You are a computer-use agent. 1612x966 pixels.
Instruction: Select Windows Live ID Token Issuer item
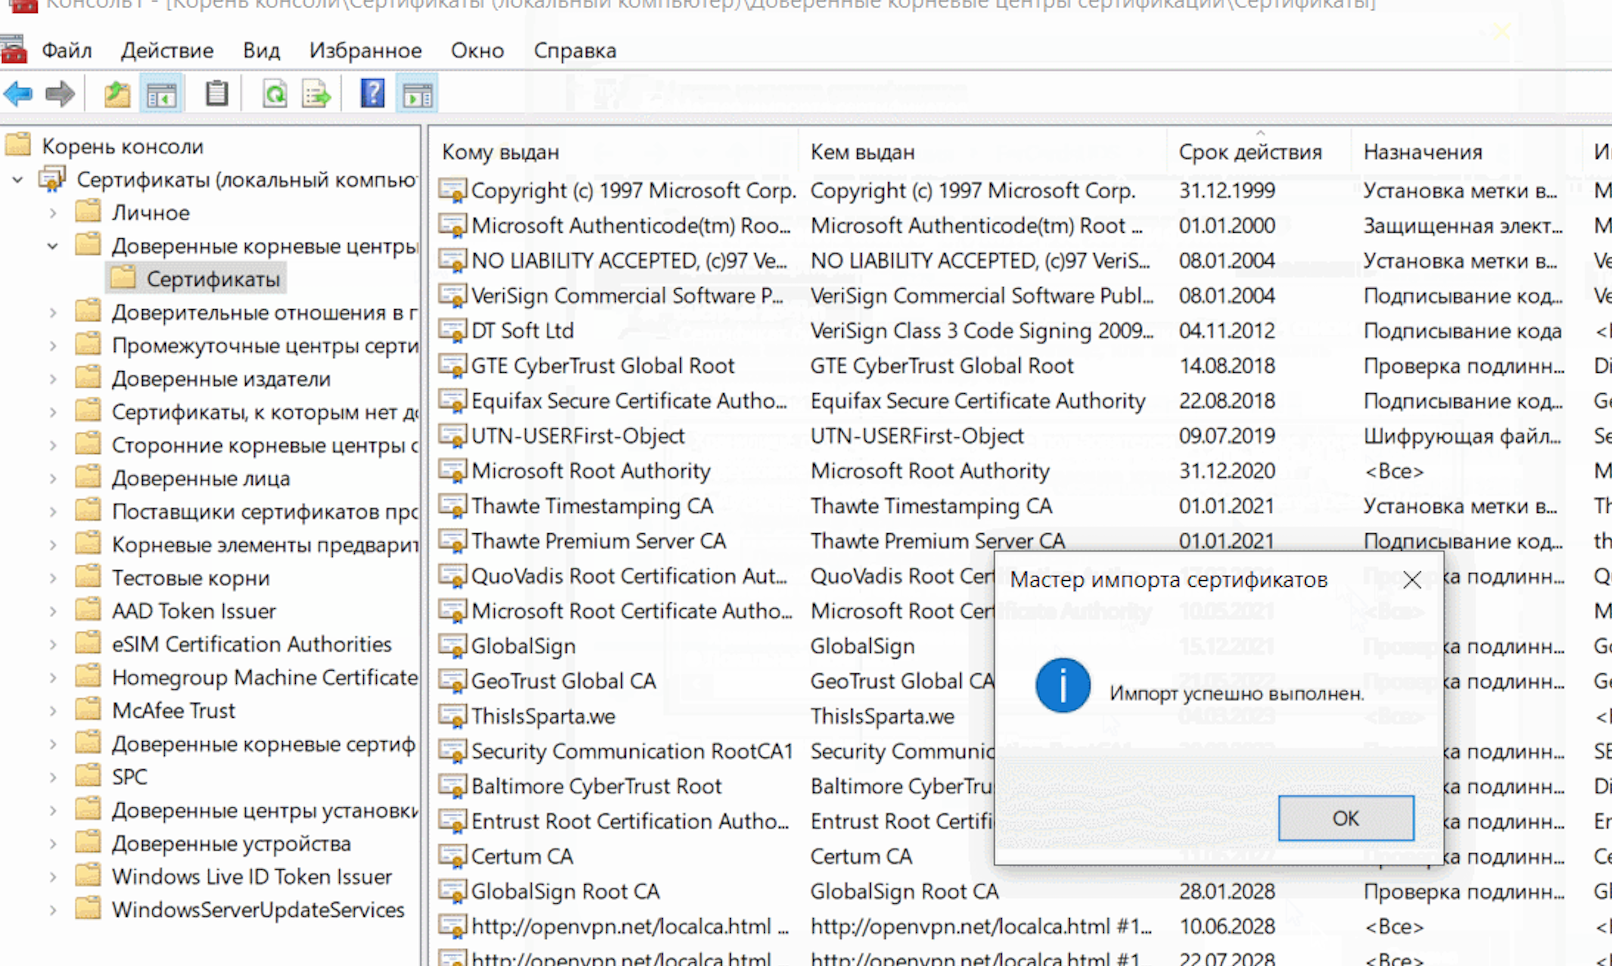click(x=251, y=876)
